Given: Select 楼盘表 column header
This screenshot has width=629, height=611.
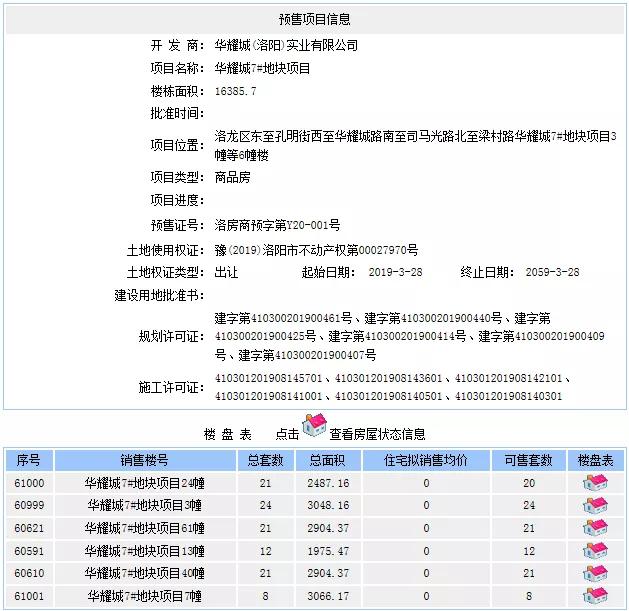Looking at the screenshot, I should 596,460.
